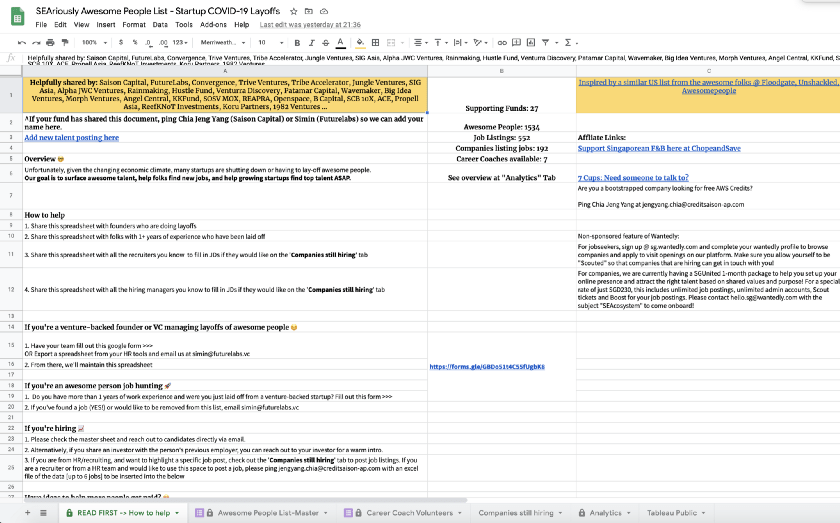The image size is (840, 523).
Task: Open the Format menu
Action: [134, 25]
